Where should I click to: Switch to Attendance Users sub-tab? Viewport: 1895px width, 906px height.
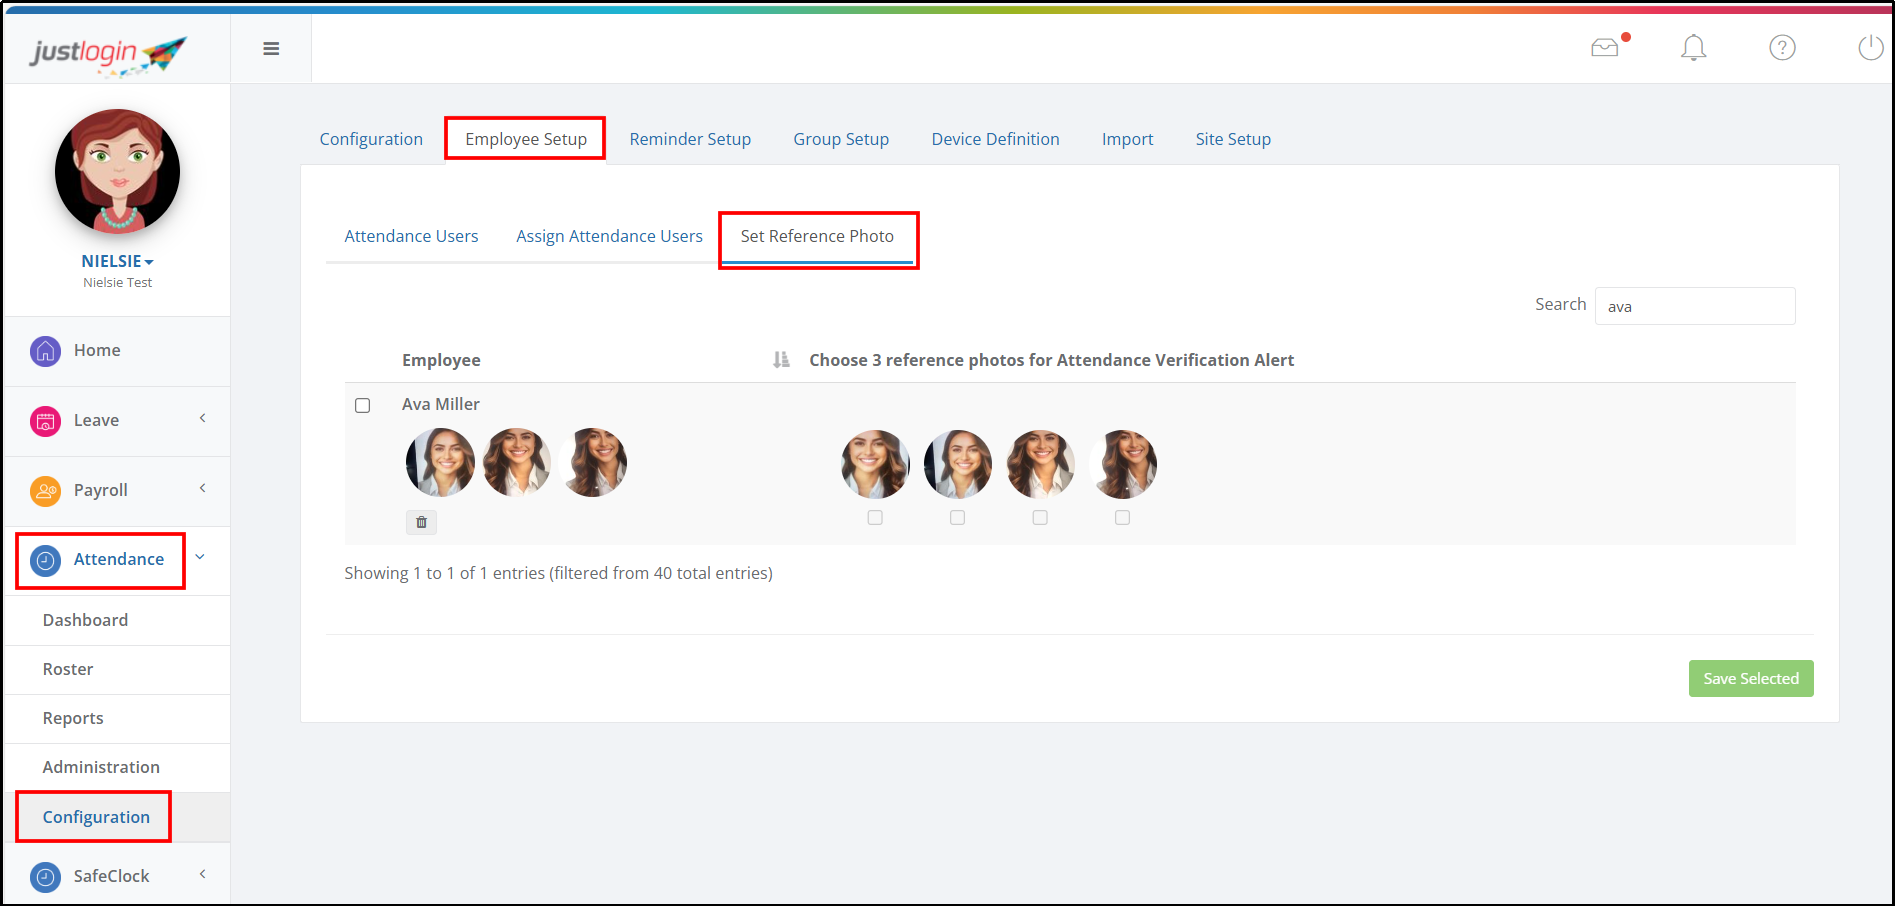pos(411,236)
